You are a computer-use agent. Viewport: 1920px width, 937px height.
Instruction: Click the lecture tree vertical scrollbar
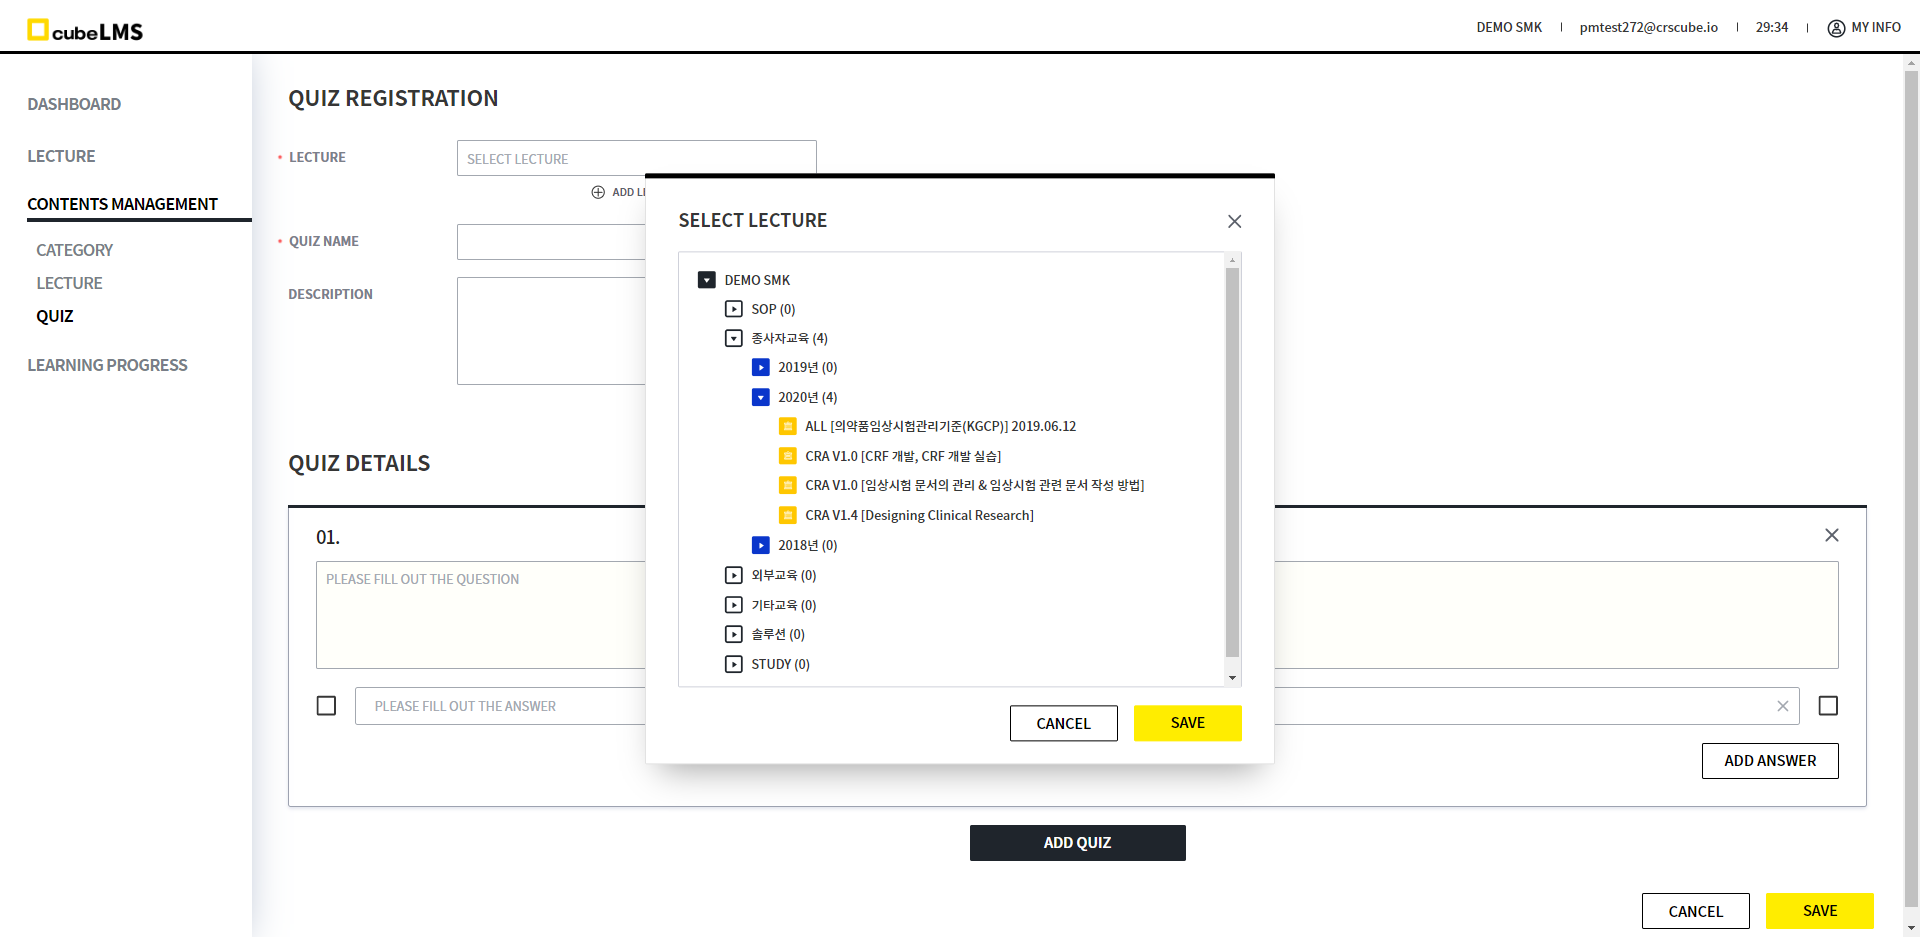tap(1232, 460)
